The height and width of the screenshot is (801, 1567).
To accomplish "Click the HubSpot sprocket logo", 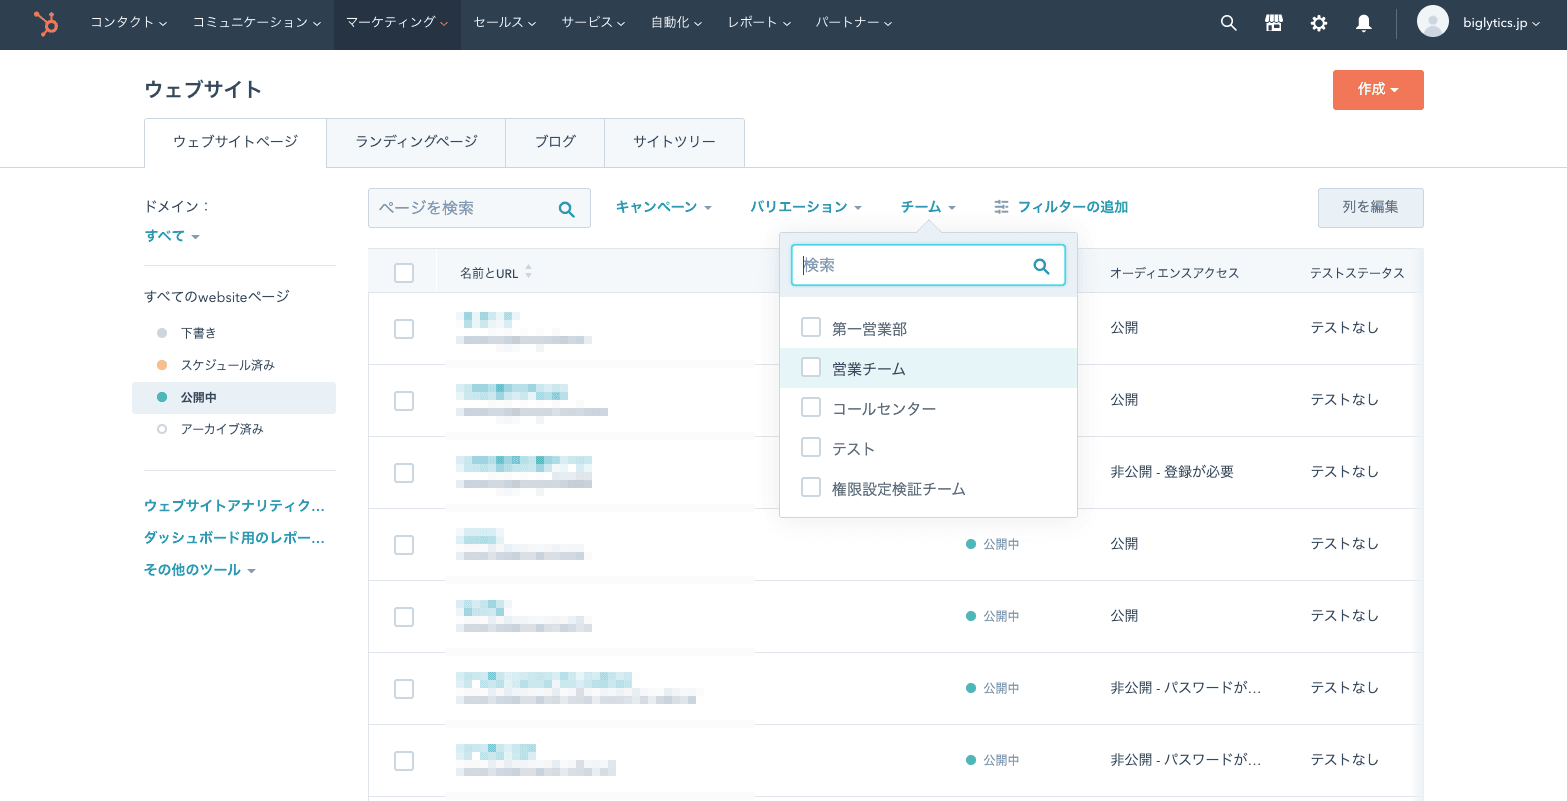I will coord(45,23).
